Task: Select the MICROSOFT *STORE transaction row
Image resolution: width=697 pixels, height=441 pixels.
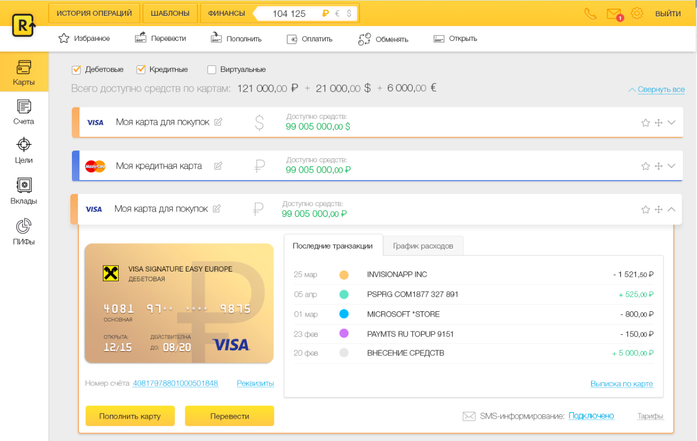Action: (473, 314)
